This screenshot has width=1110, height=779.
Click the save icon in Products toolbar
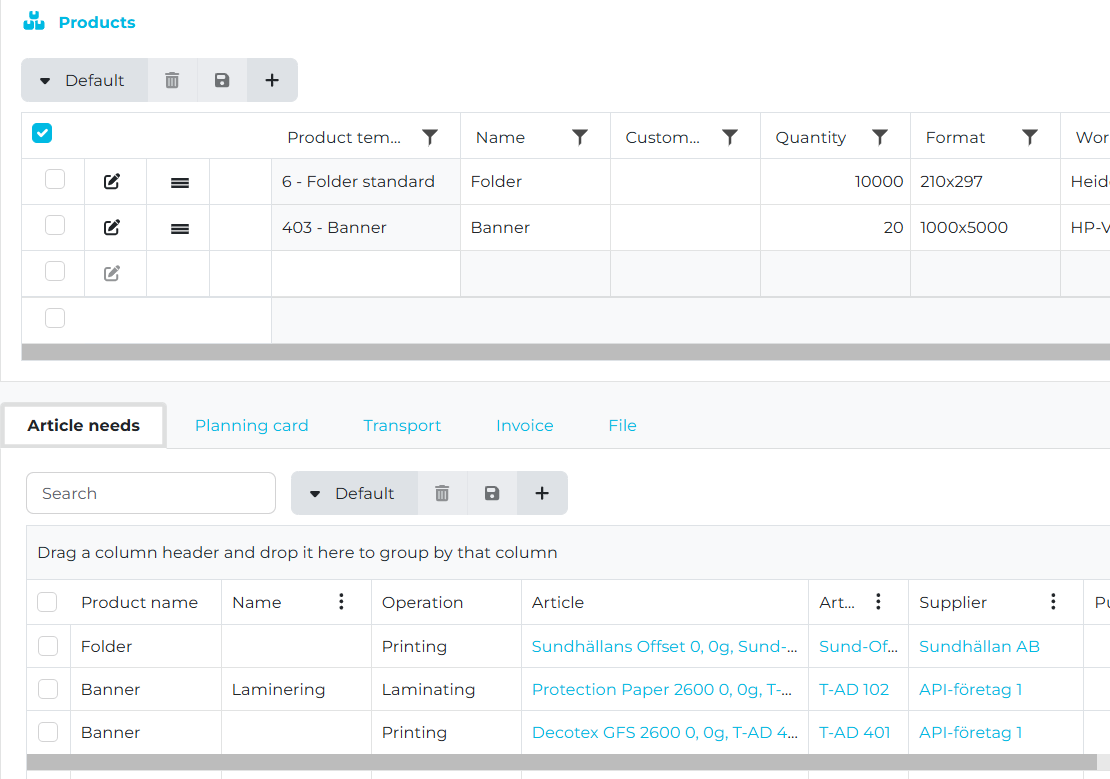(222, 80)
